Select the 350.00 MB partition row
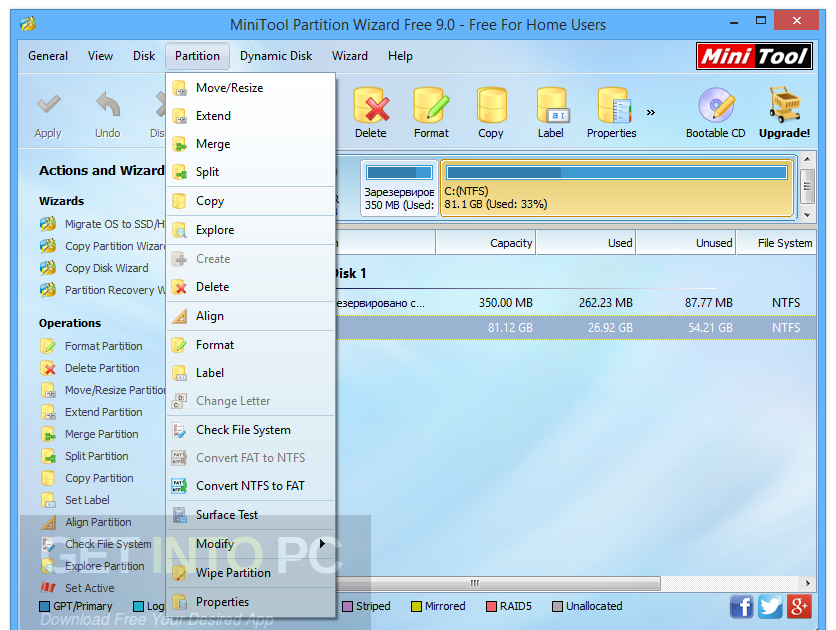Viewport: 836px width, 630px height. click(576, 303)
